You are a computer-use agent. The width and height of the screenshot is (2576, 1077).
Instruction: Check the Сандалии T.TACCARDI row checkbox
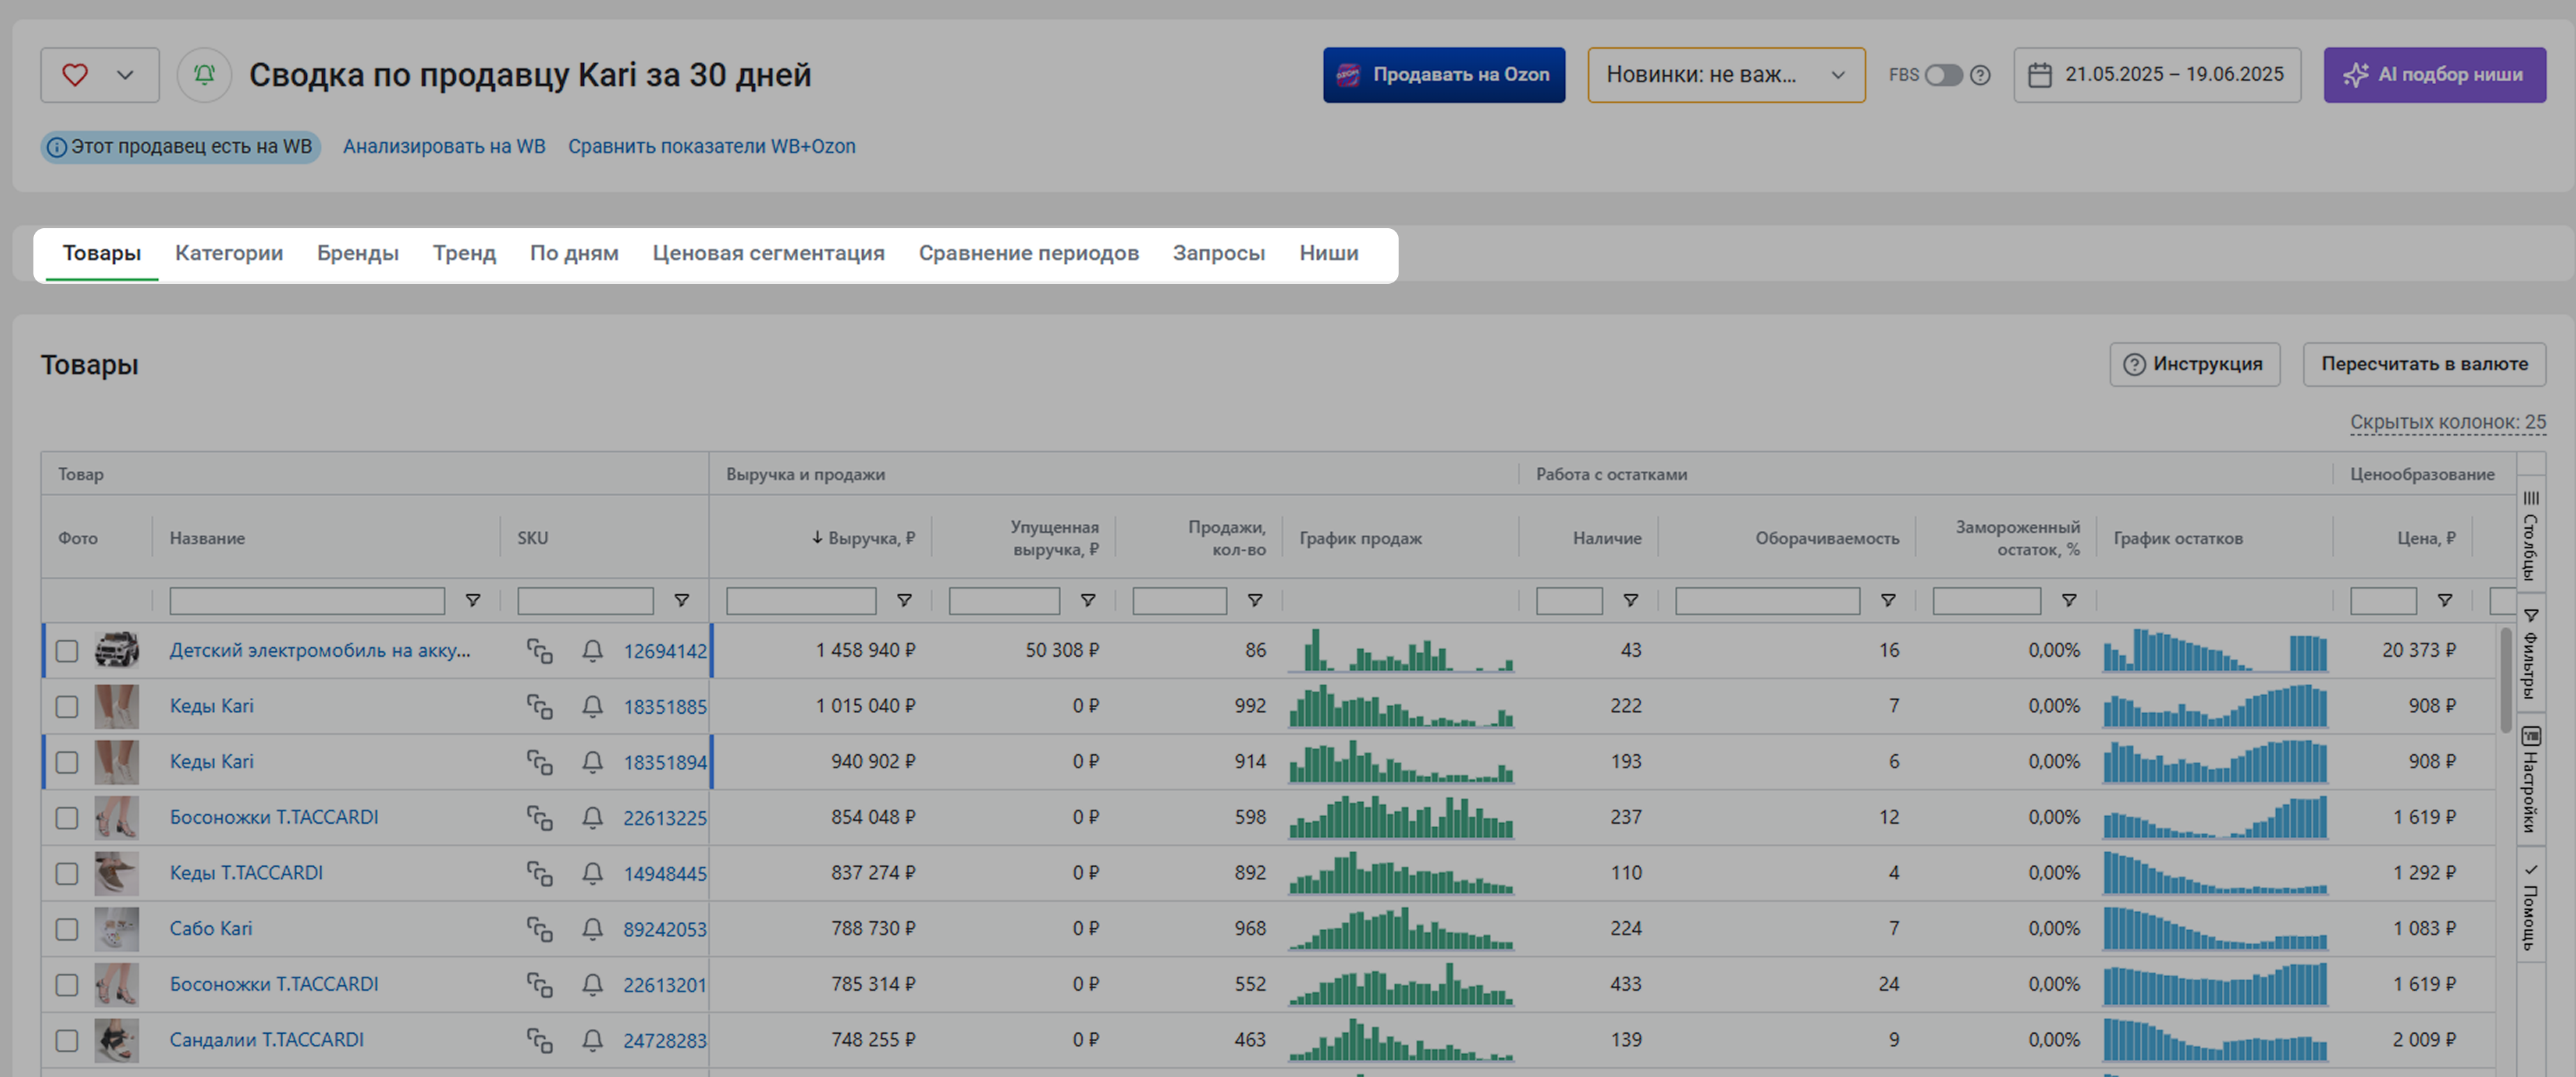(x=67, y=1041)
